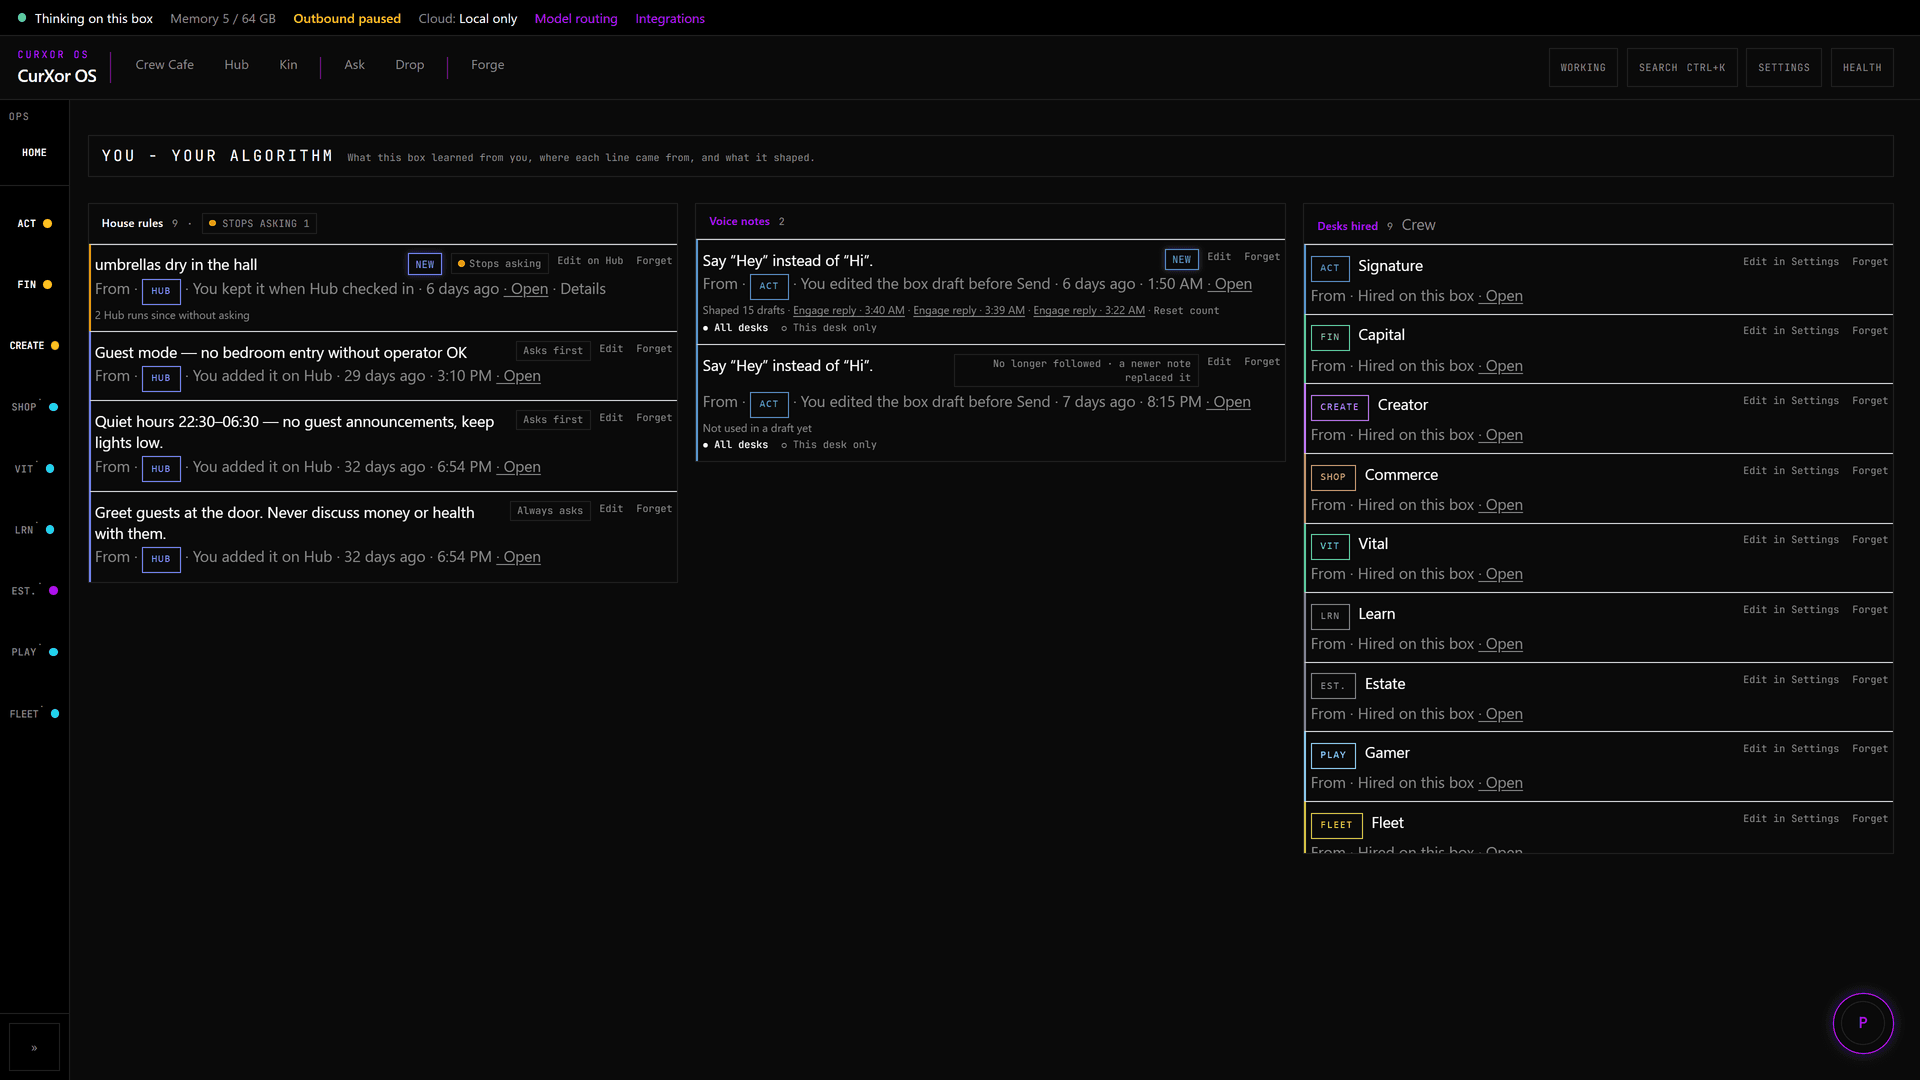Screen dimensions: 1920x1080
Task: Filter by STOPS ASKING 1 chip
Action: click(259, 224)
